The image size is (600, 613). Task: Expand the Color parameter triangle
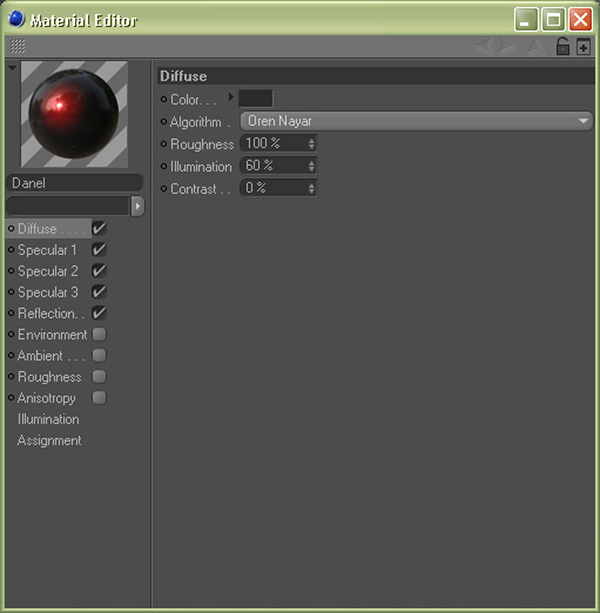point(231,97)
